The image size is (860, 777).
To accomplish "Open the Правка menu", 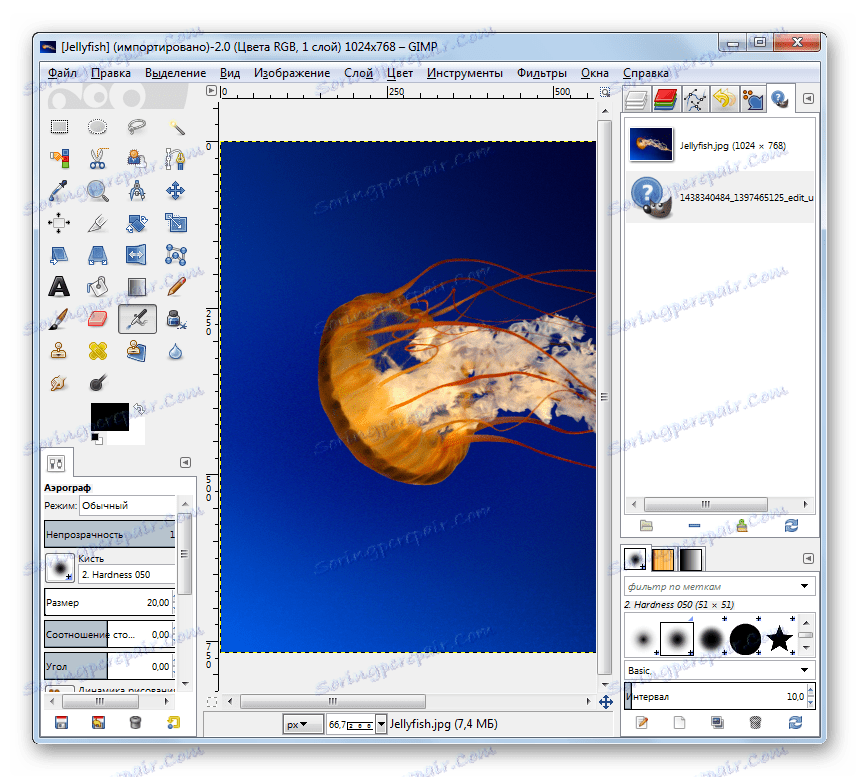I will (111, 73).
